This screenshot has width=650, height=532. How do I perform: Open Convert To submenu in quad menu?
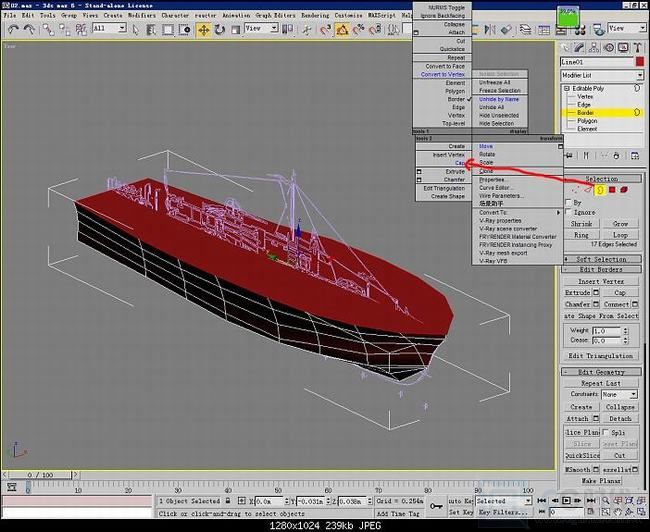coord(519,212)
